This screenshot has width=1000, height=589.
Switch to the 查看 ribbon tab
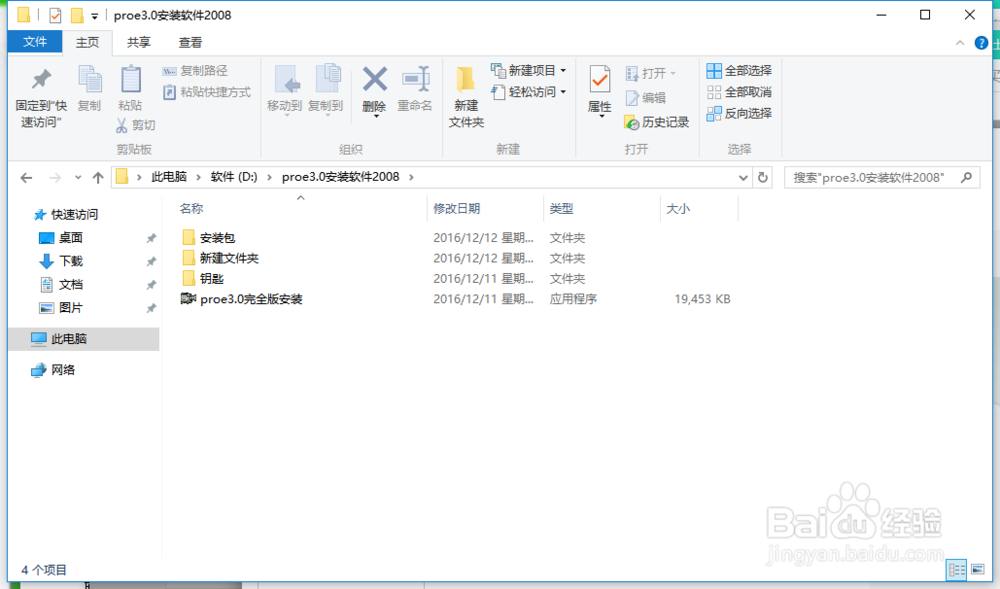[x=191, y=42]
